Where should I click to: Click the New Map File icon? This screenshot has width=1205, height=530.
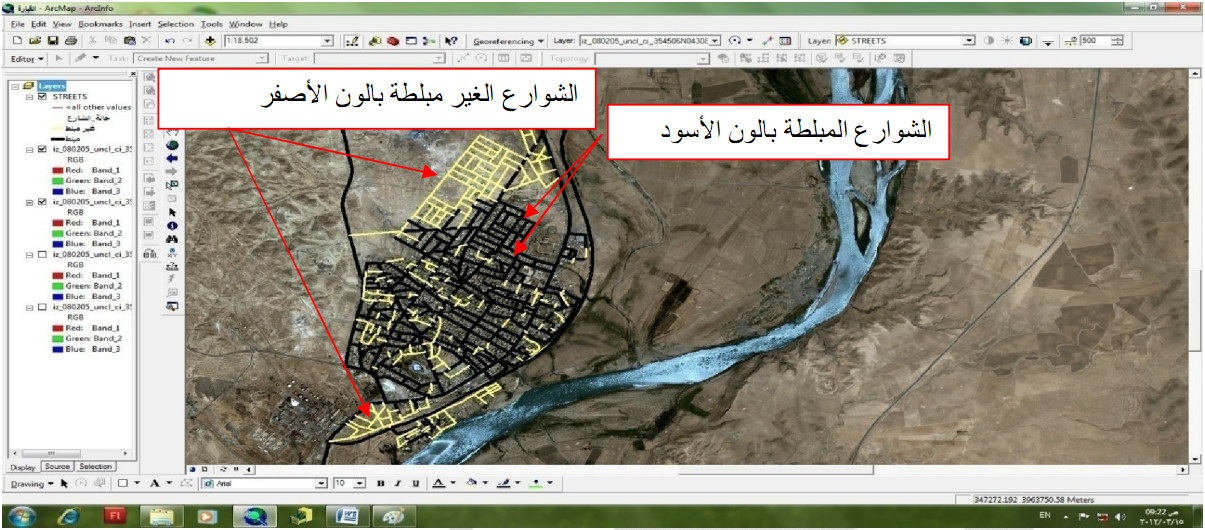pos(19,41)
